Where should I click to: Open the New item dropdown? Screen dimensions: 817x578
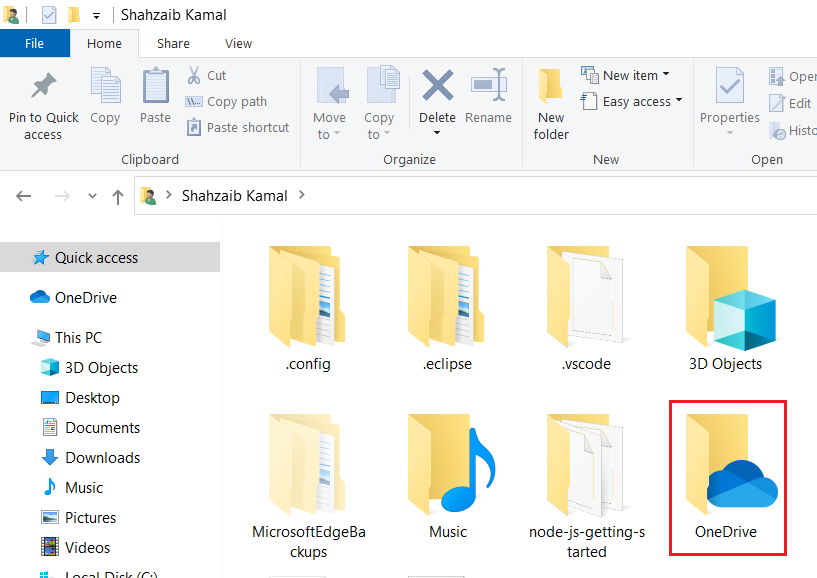click(x=625, y=75)
